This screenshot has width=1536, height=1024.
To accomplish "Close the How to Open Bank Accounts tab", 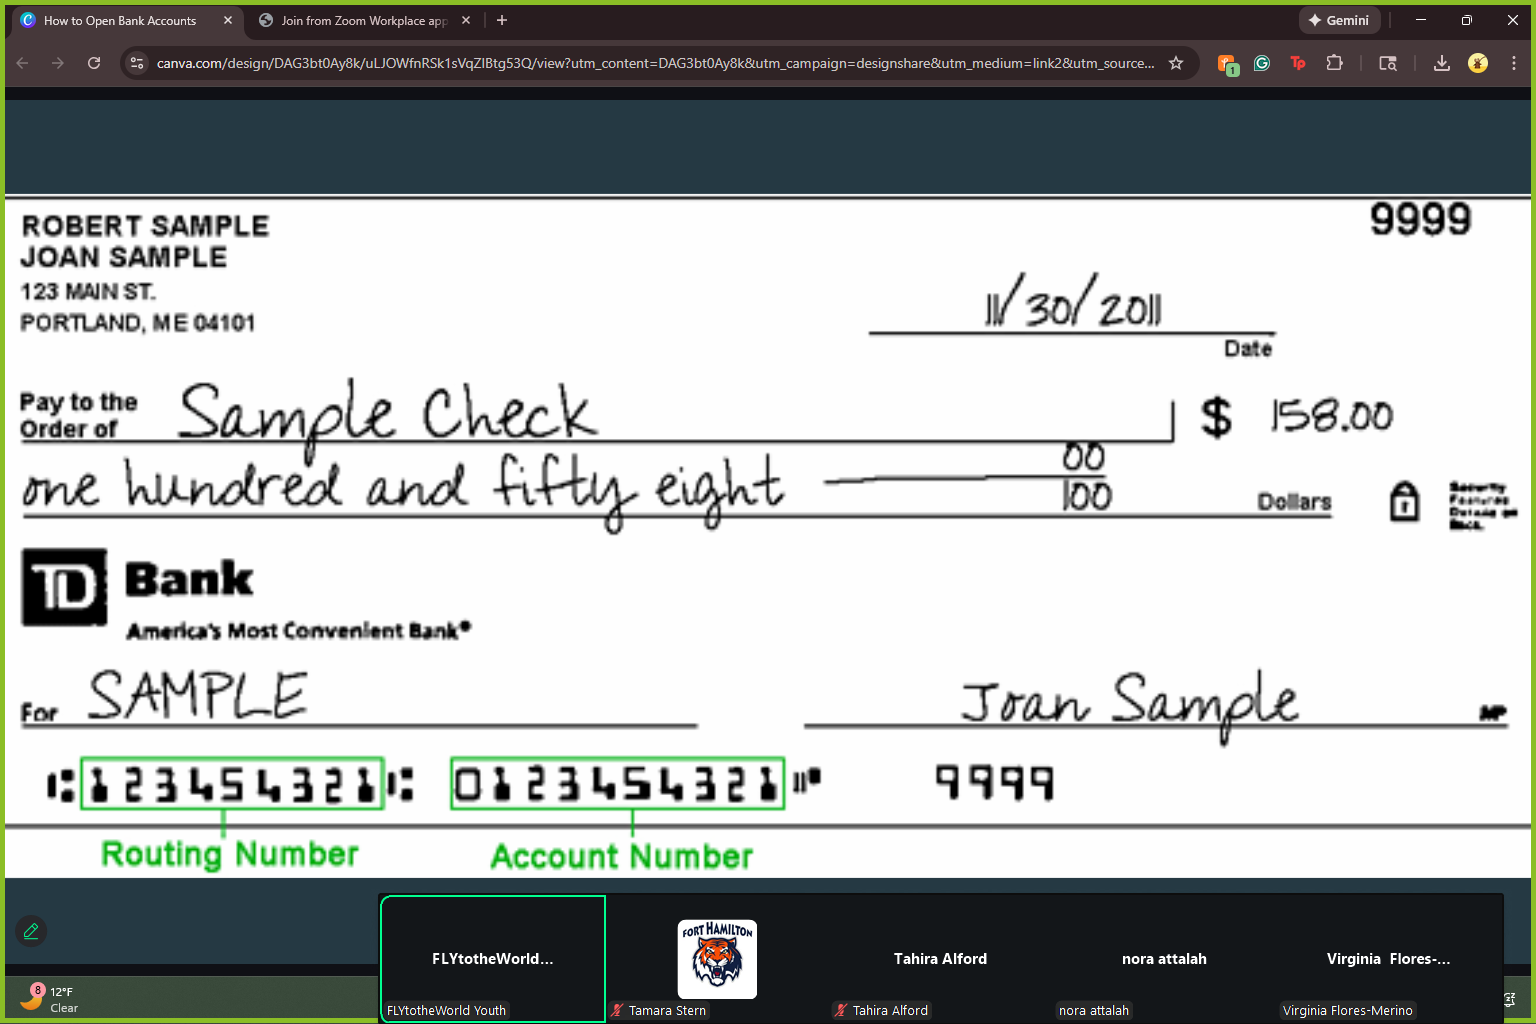I will tap(228, 20).
